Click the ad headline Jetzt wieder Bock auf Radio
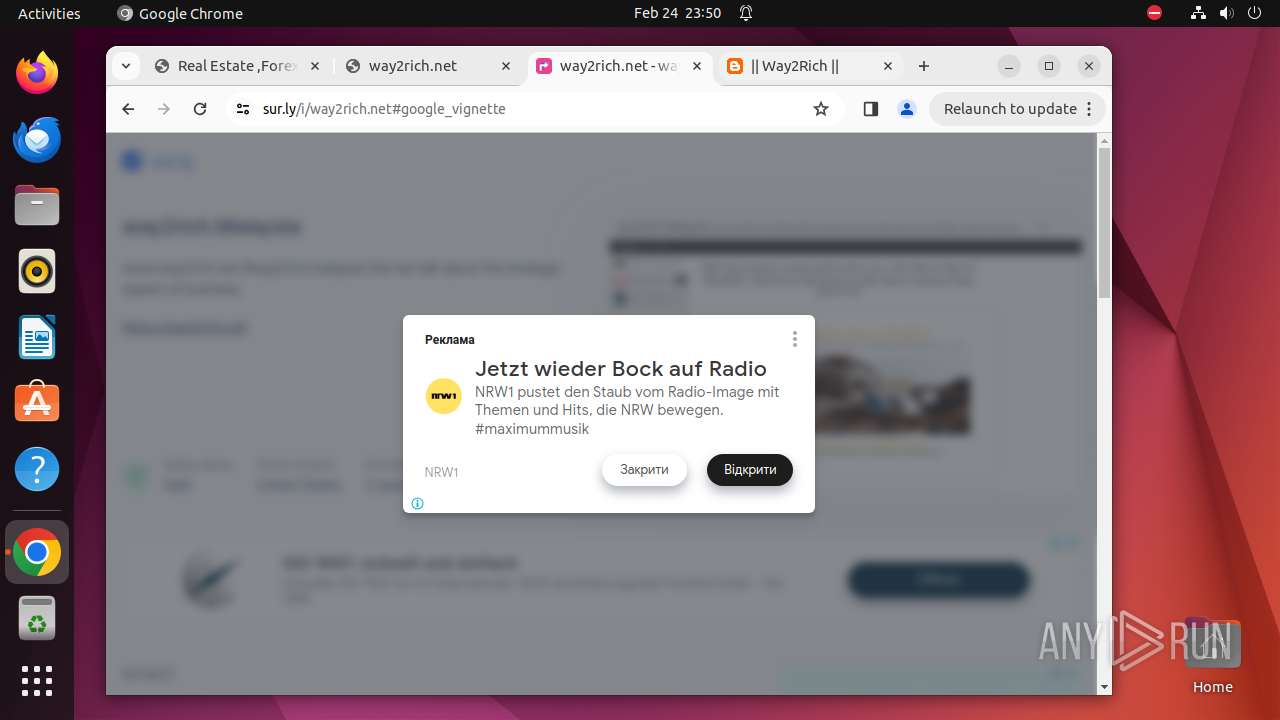Image resolution: width=1280 pixels, height=720 pixels. [621, 369]
